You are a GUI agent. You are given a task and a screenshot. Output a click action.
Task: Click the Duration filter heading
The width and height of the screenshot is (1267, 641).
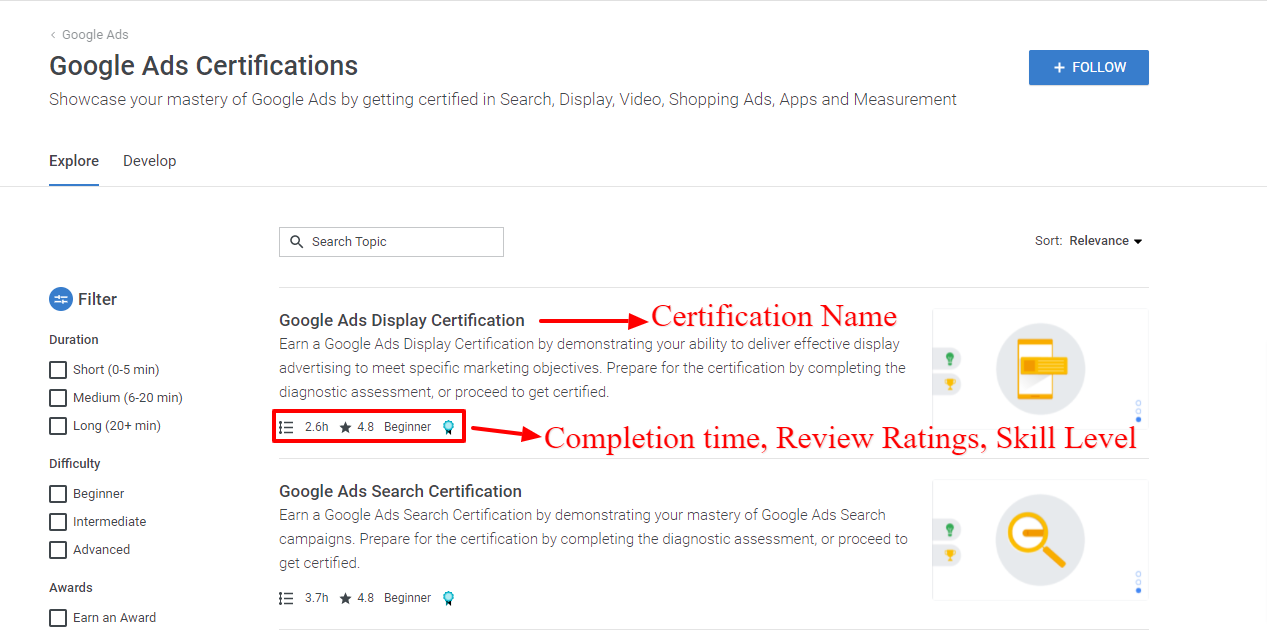(x=74, y=340)
